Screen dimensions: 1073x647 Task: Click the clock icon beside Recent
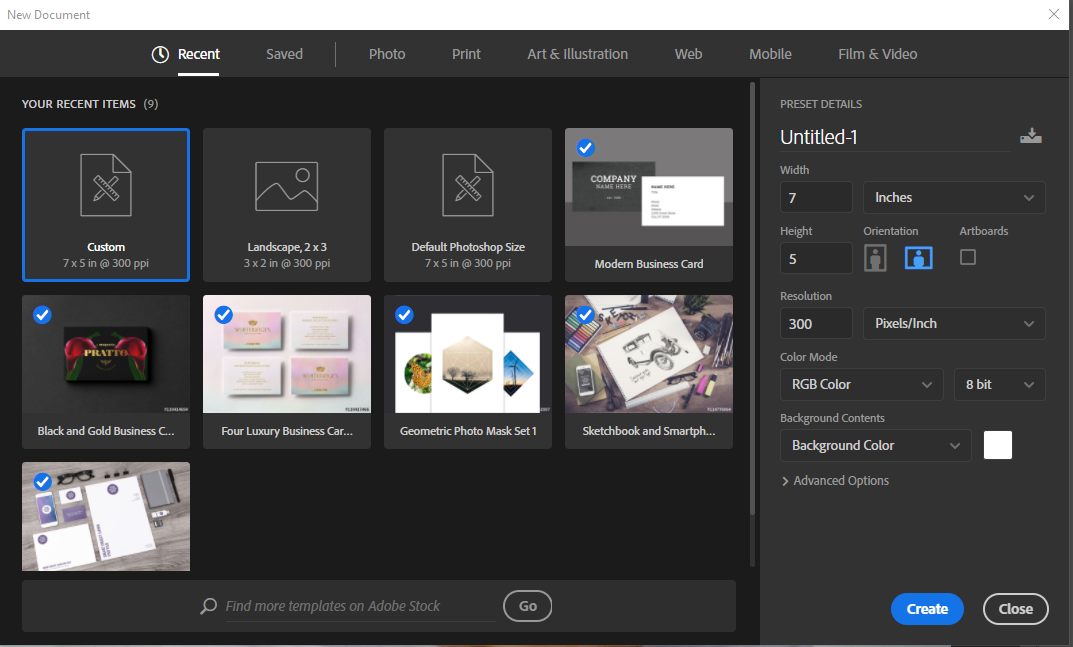pos(160,55)
